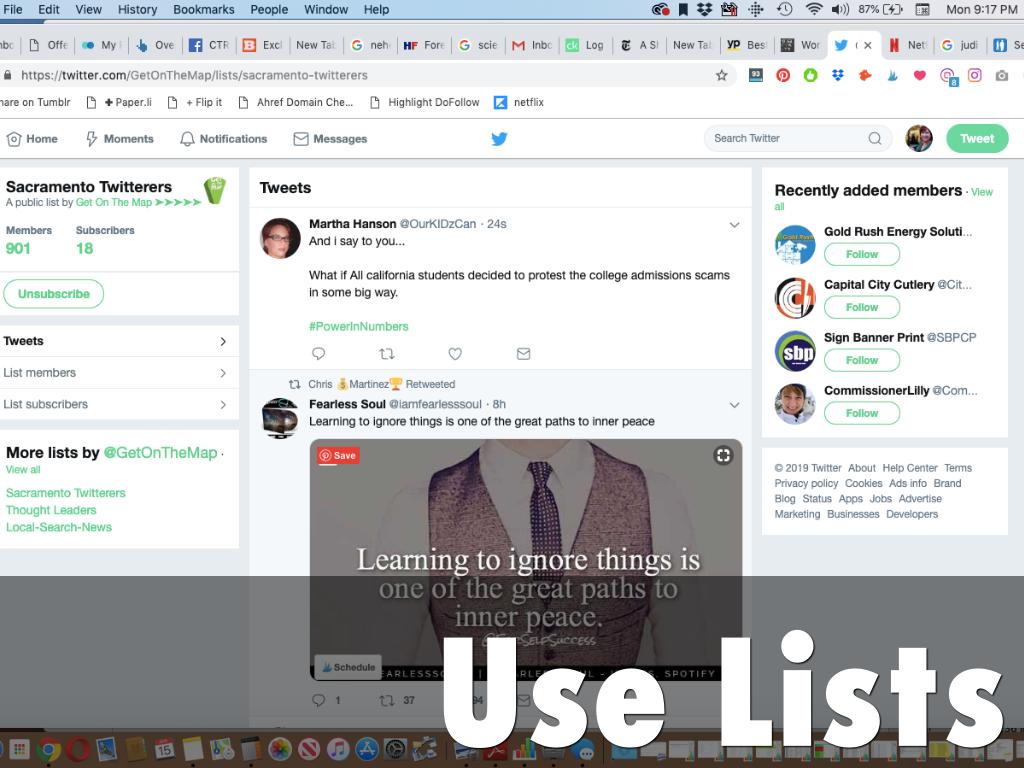Screen dimensions: 1024x768
Task: Open the Bookmarks menu in the menu bar
Action: (x=203, y=9)
